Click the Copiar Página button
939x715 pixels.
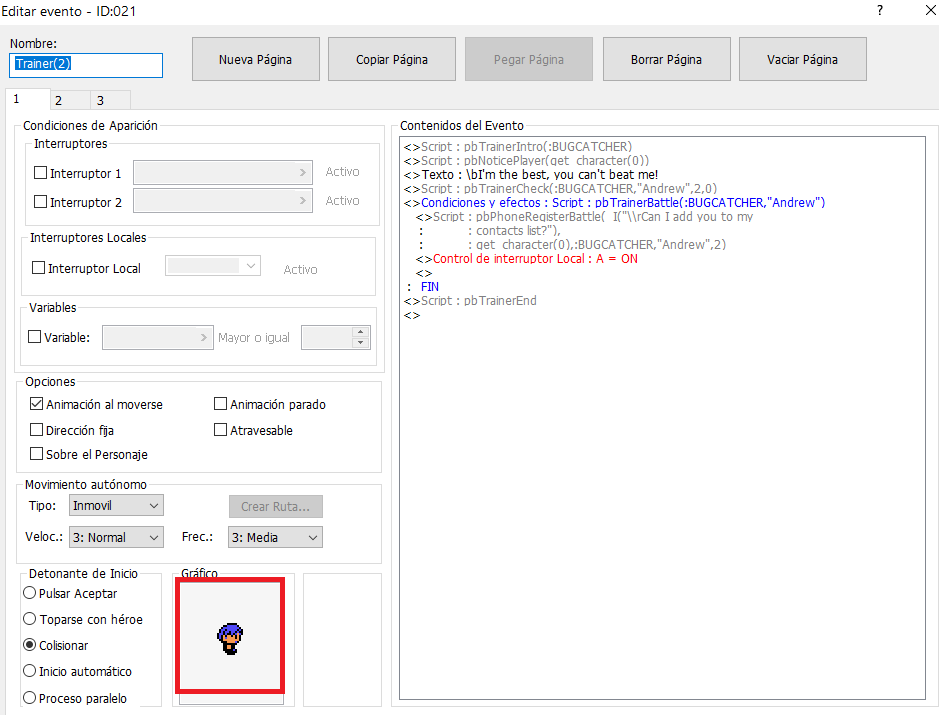[392, 59]
